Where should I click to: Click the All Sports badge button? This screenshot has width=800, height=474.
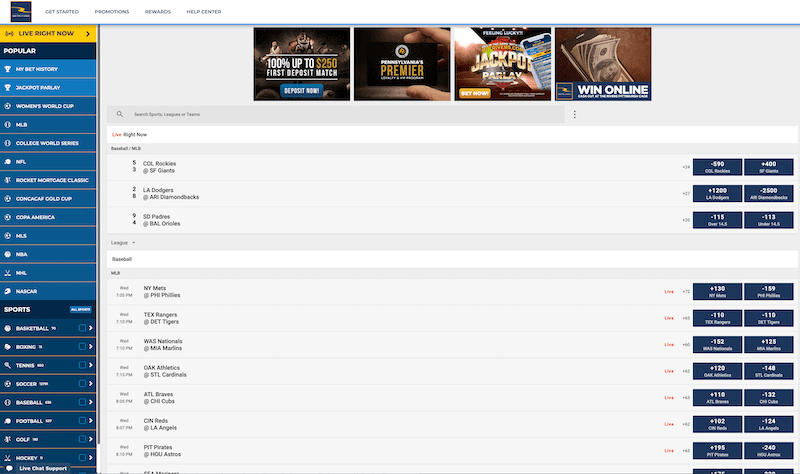81,310
